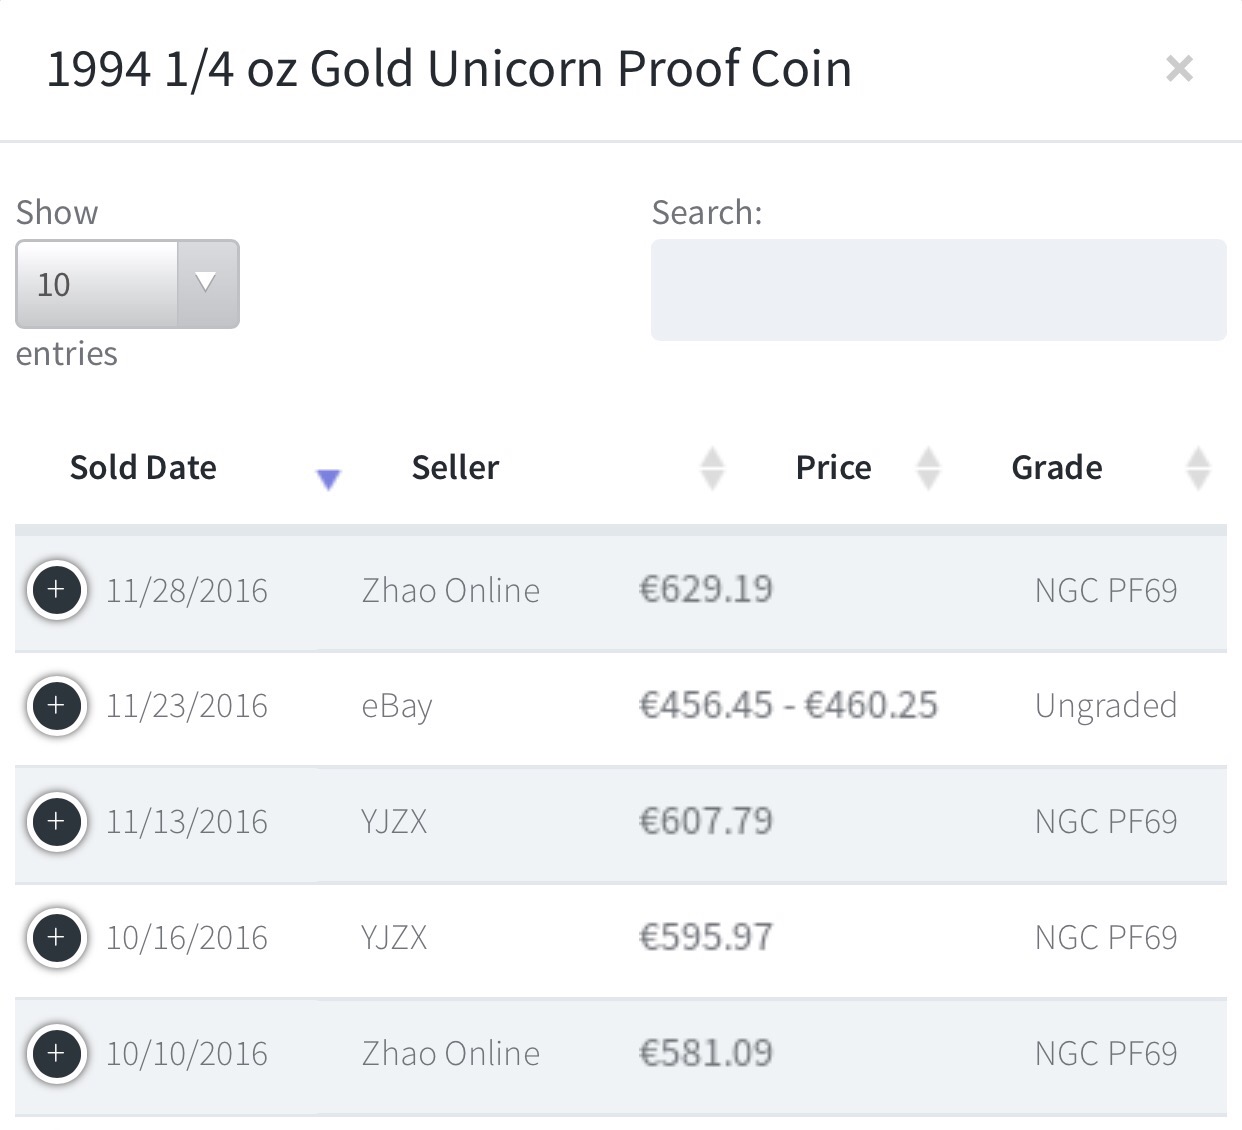Click the Seller column sort arrows

click(712, 468)
